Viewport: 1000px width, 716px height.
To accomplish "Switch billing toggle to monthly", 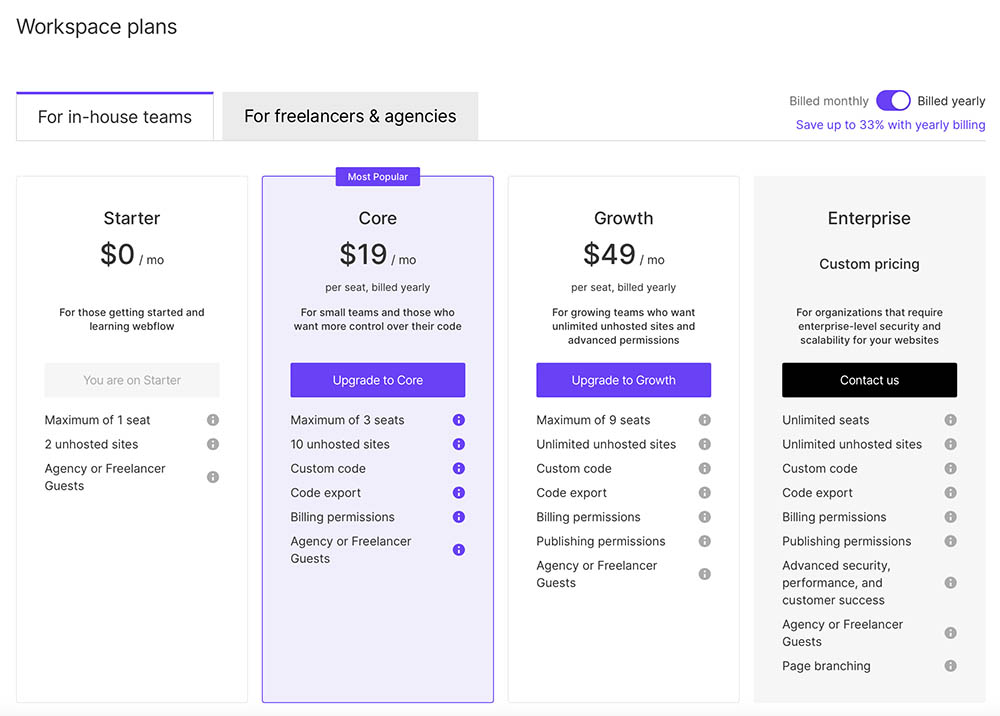I will (893, 100).
